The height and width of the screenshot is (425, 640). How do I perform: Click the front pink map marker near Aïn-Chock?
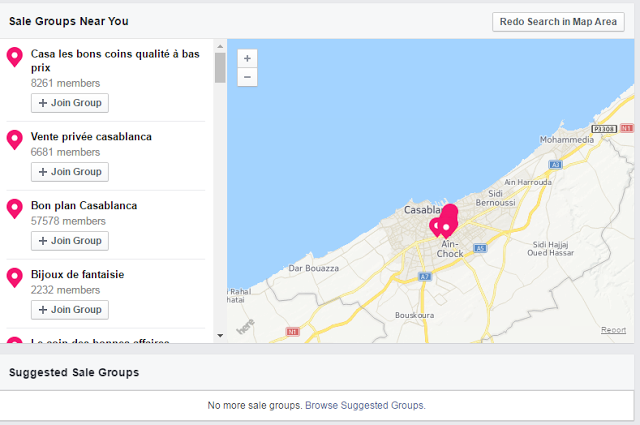click(446, 228)
